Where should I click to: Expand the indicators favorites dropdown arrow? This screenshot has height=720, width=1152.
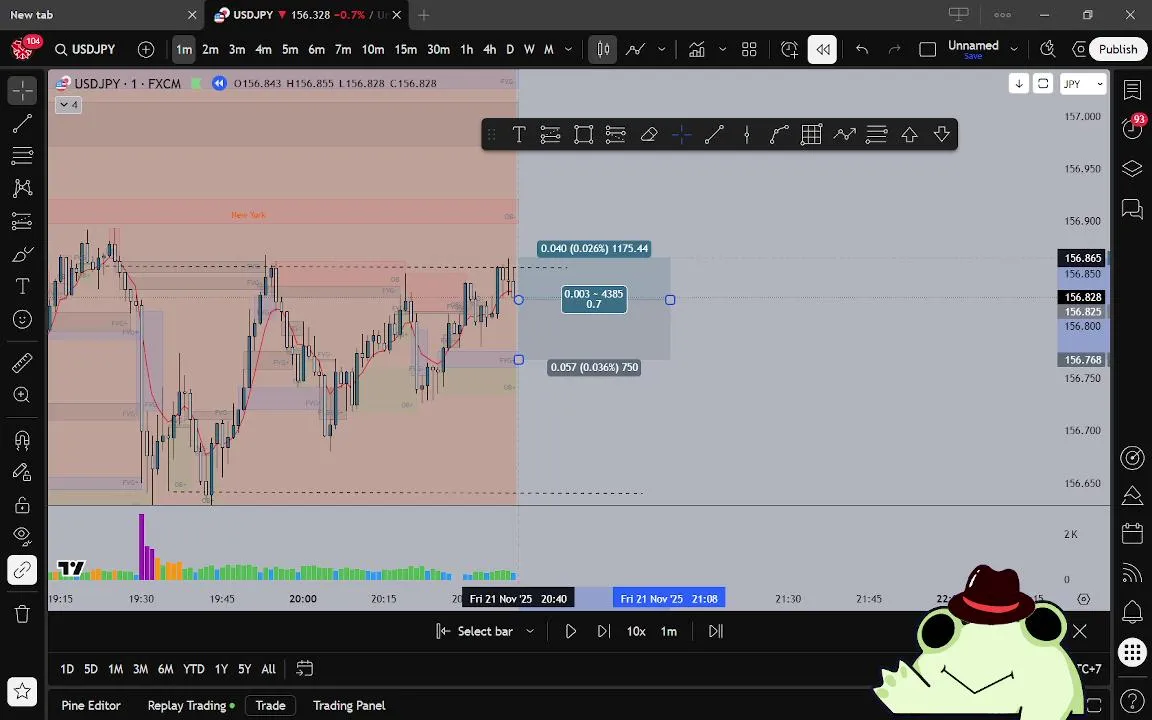722,49
